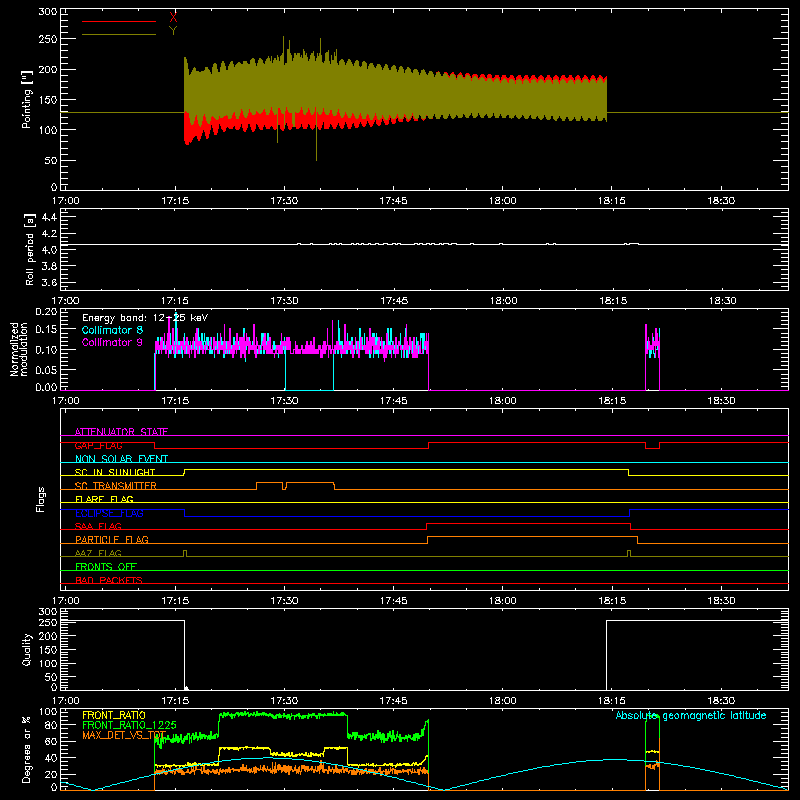The height and width of the screenshot is (800, 800).
Task: Click the 250 tick on Pointing axis
Action: [48, 39]
